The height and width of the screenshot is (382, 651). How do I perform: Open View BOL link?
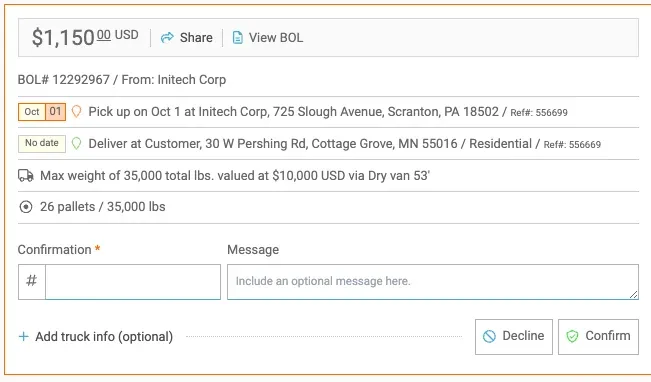(268, 38)
